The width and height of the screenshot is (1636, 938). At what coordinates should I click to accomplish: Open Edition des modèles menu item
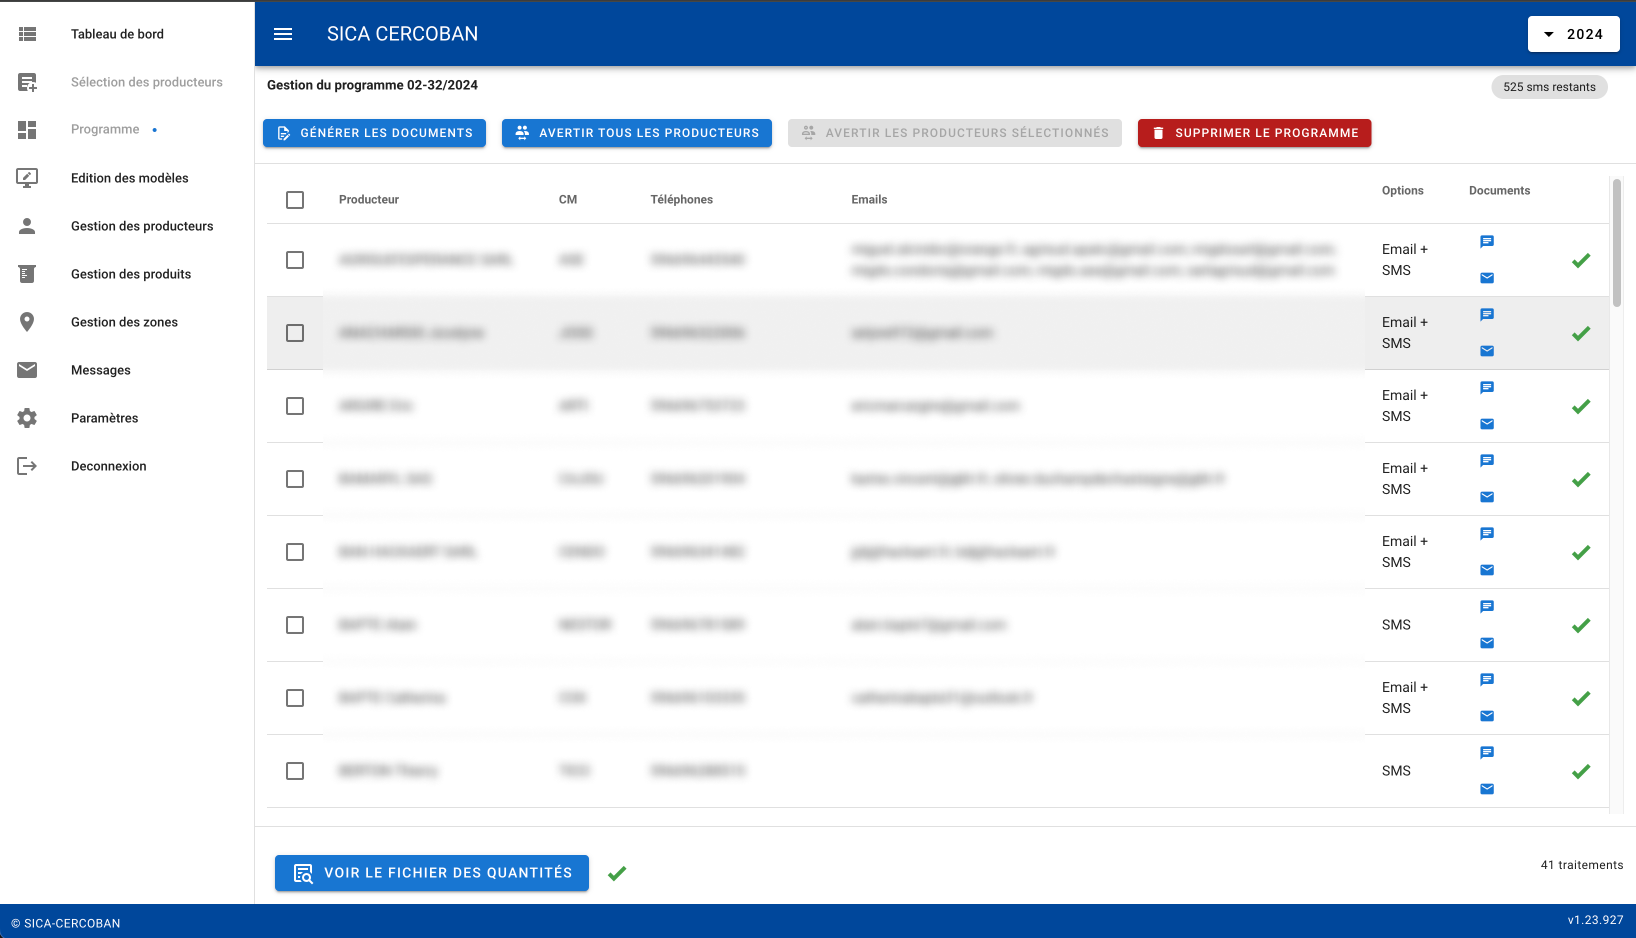point(130,178)
